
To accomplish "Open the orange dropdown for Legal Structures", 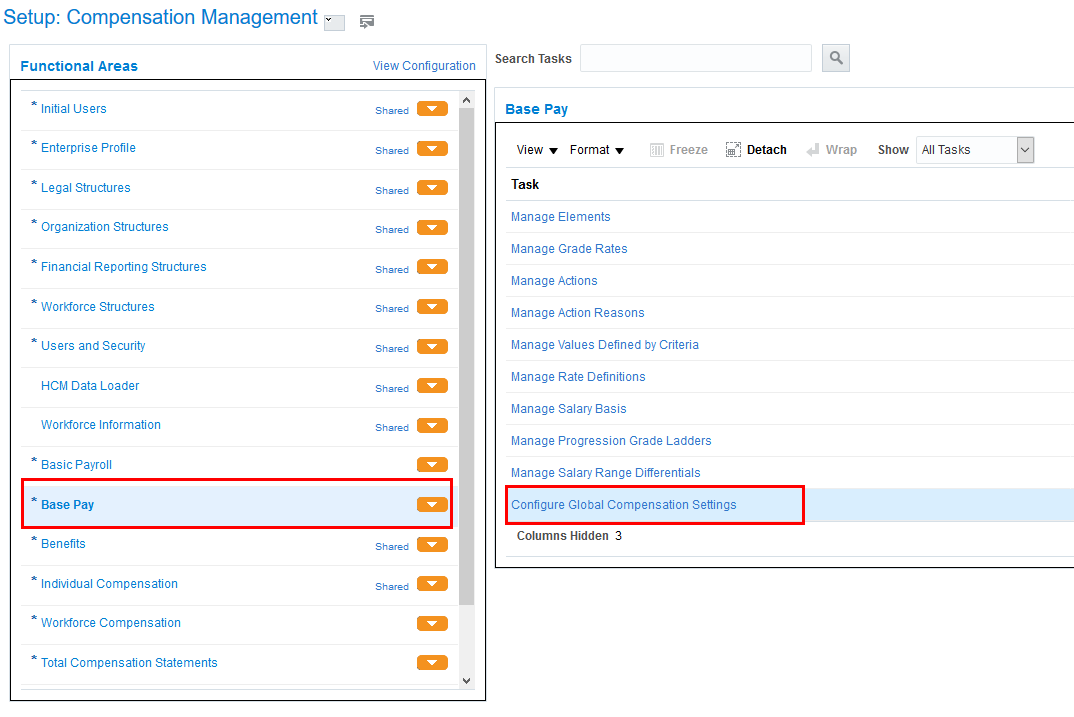I will 432,189.
